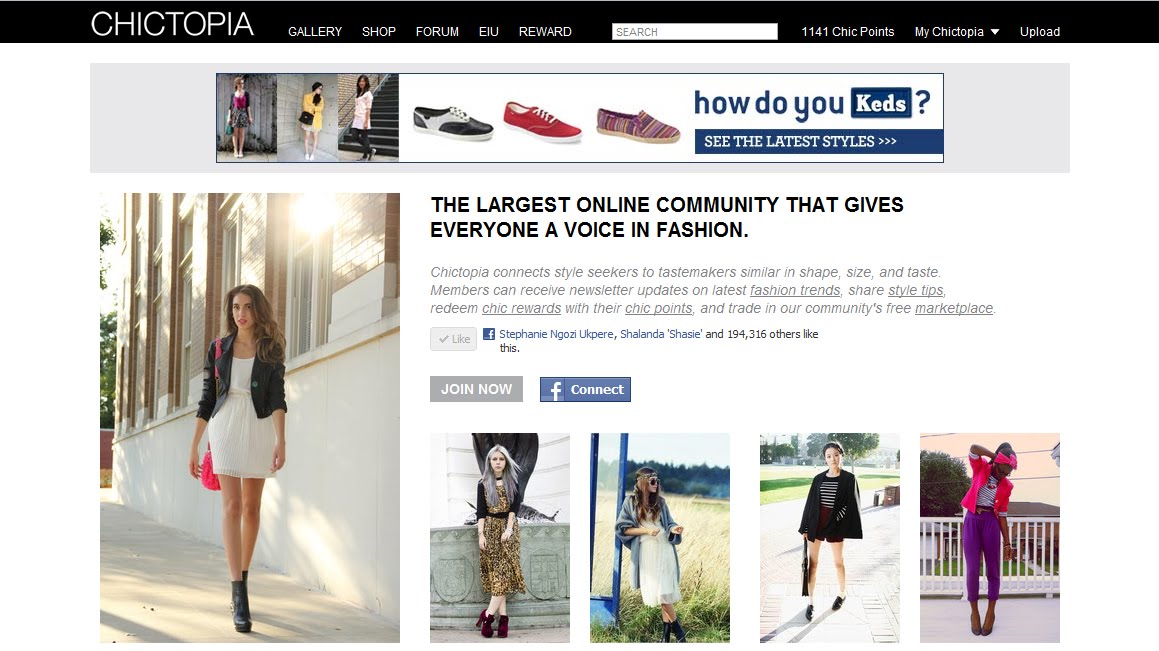Click the Keds logo in the ad
The width and height of the screenshot is (1159, 651).
pos(880,103)
